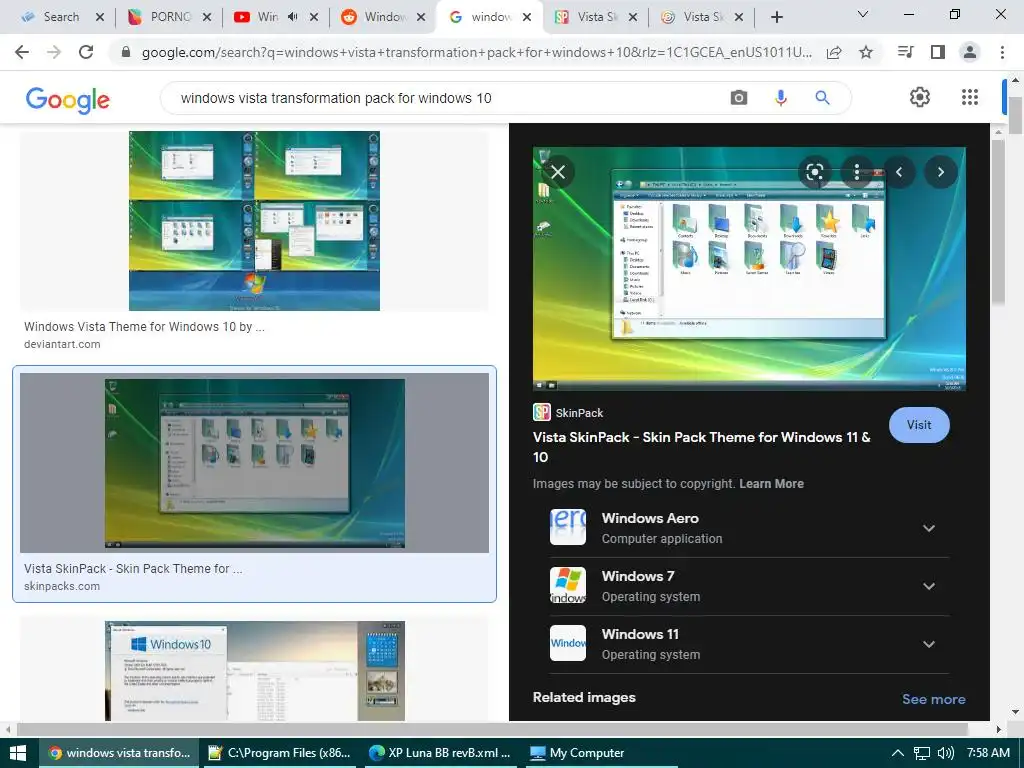
Task: Expand the Windows 11 entry
Action: [x=929, y=644]
